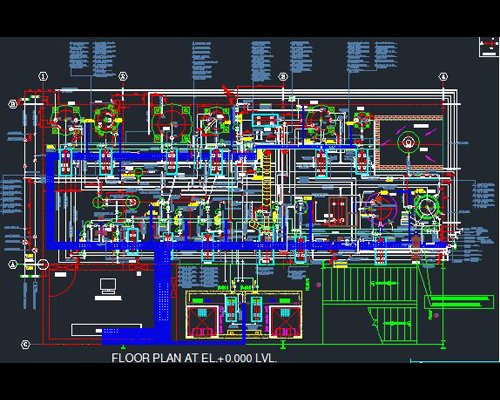Select the brick-hatched enclosure wall
The height and width of the screenshot is (400, 500).
[x=409, y=142]
